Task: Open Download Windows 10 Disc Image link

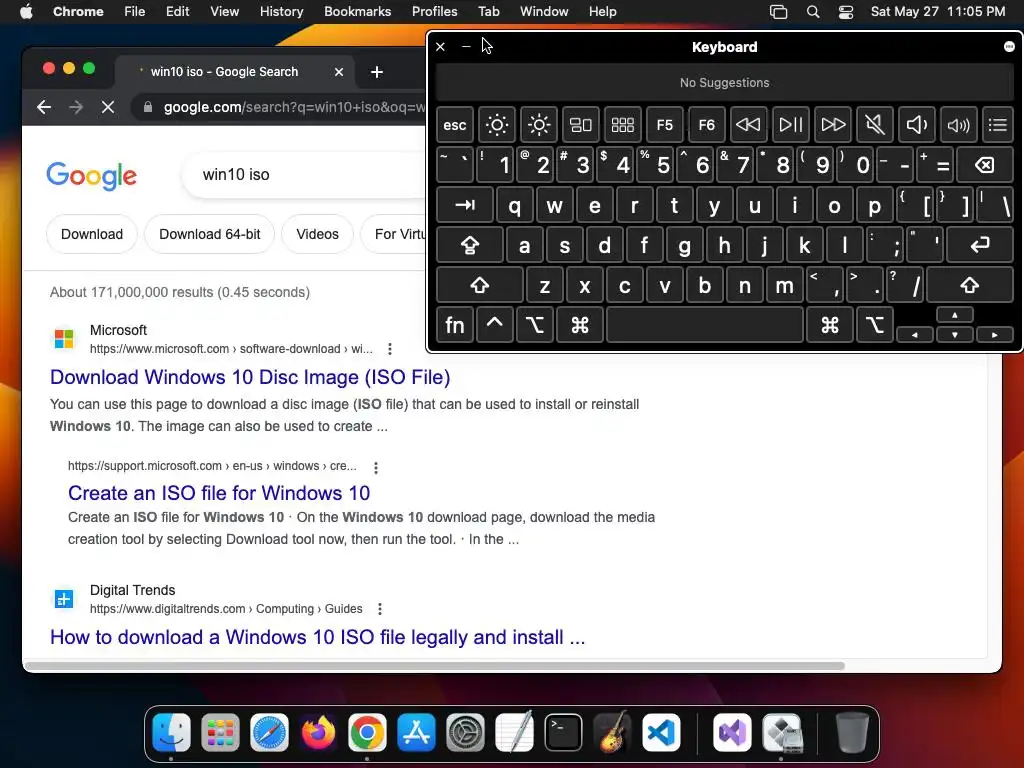Action: click(250, 377)
